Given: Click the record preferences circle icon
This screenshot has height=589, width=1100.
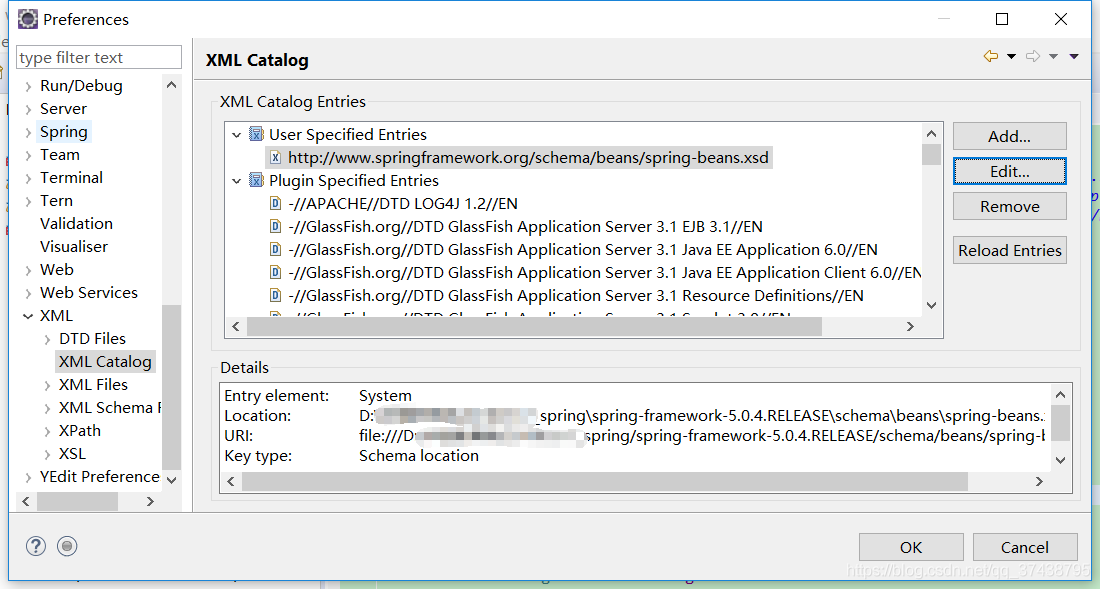Looking at the screenshot, I should point(67,546).
